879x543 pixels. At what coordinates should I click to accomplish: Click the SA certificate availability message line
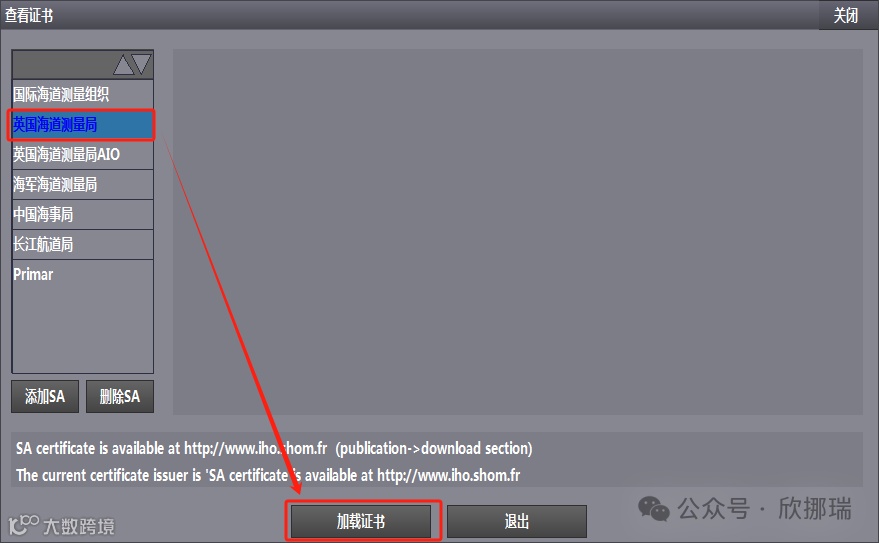coord(274,448)
